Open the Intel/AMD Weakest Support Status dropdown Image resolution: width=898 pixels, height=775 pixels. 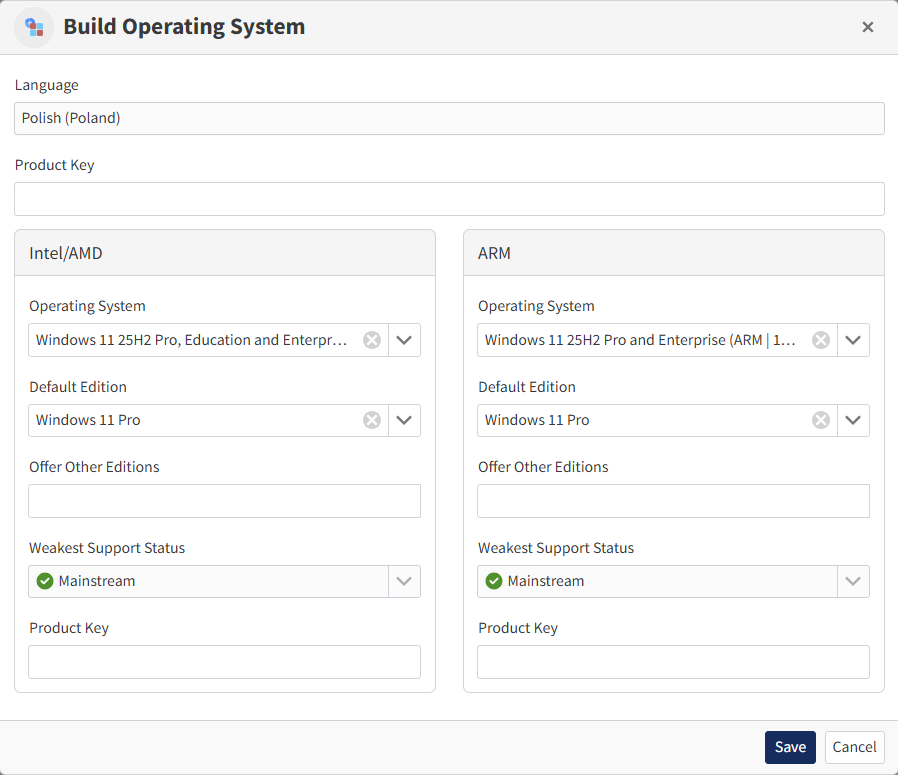point(404,580)
